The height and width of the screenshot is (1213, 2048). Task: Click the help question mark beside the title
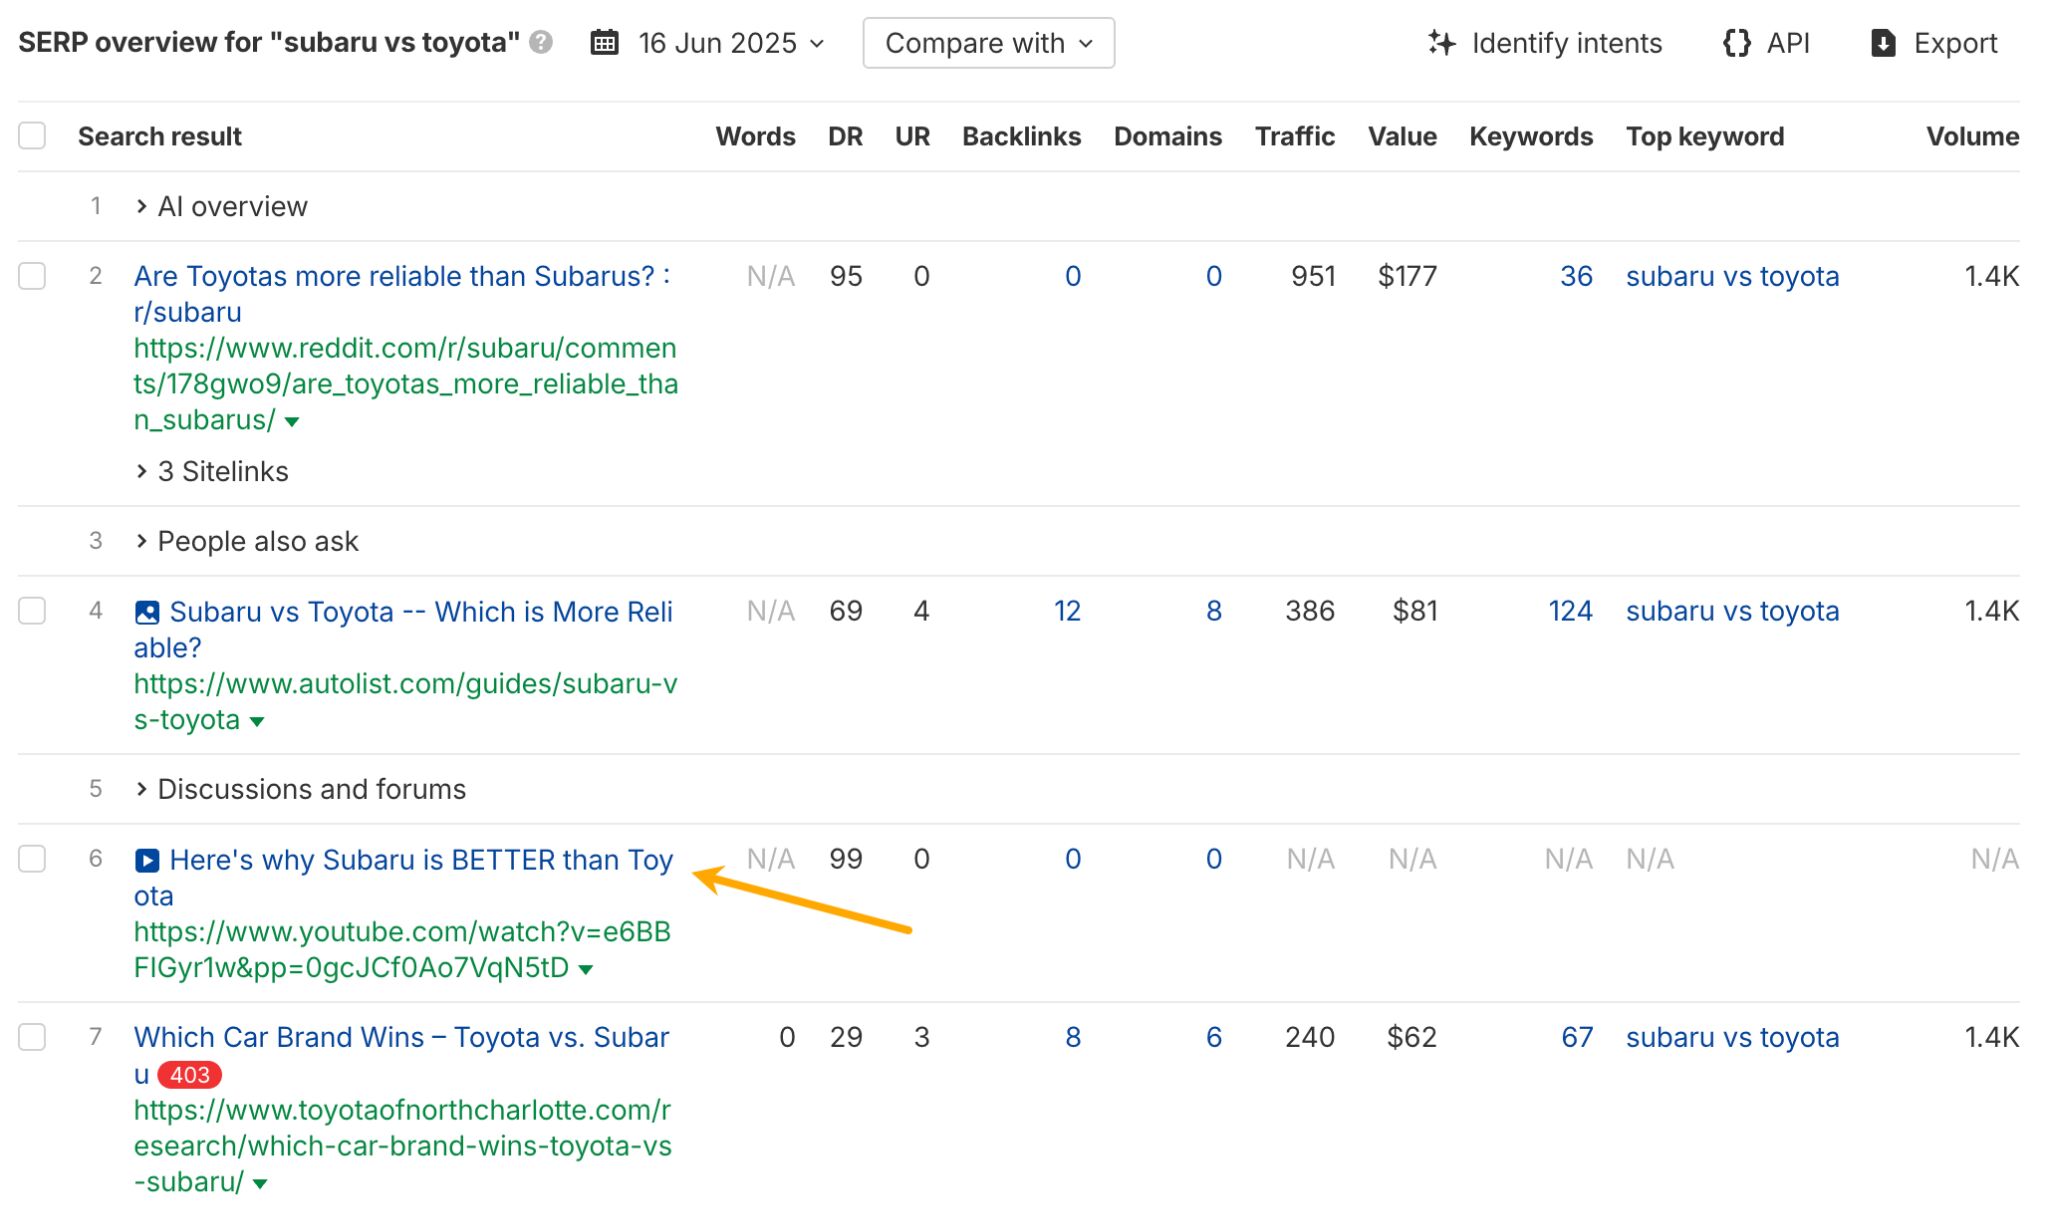click(x=539, y=42)
